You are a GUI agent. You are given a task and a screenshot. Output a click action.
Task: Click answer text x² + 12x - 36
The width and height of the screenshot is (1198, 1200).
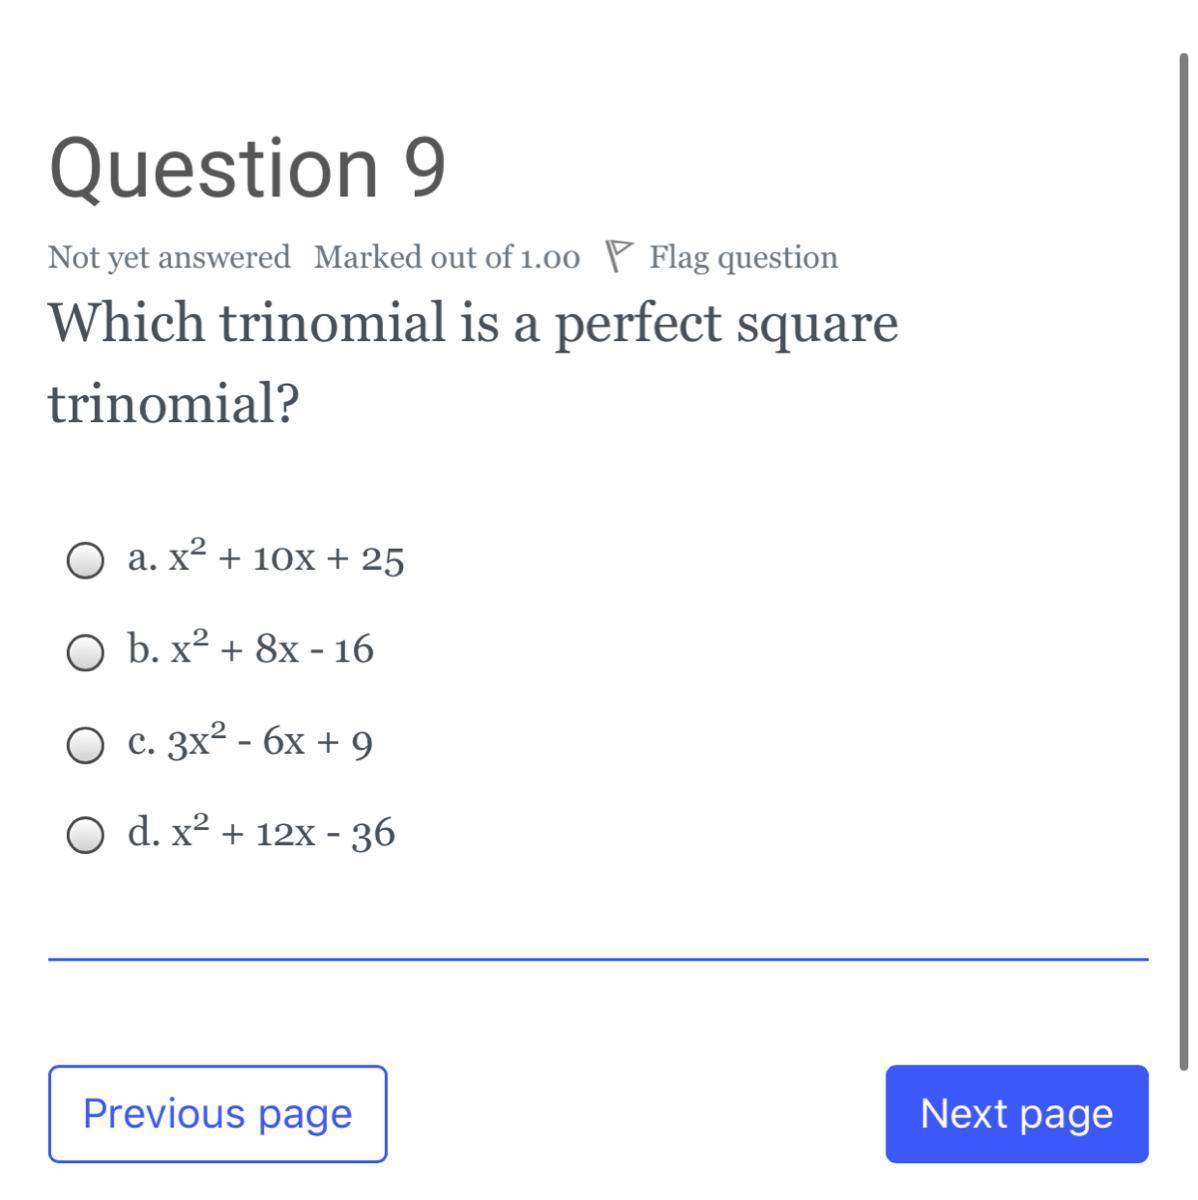[284, 833]
